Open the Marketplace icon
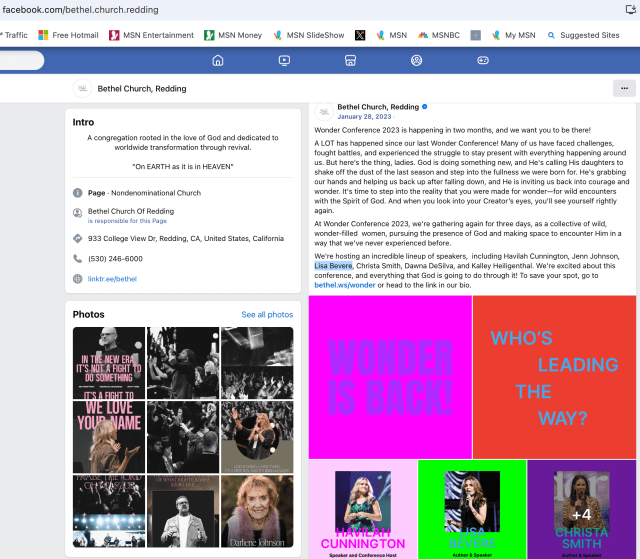This screenshot has height=559, width=640. click(350, 60)
